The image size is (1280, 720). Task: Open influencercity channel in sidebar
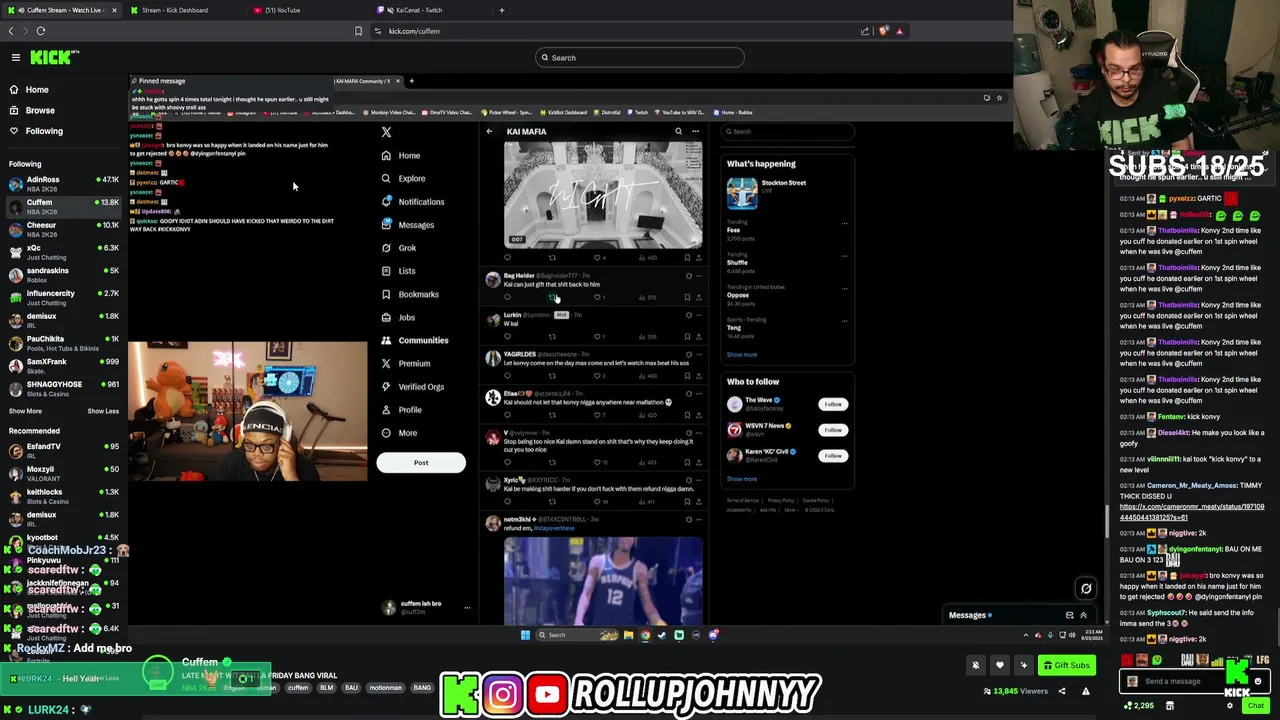(64, 298)
